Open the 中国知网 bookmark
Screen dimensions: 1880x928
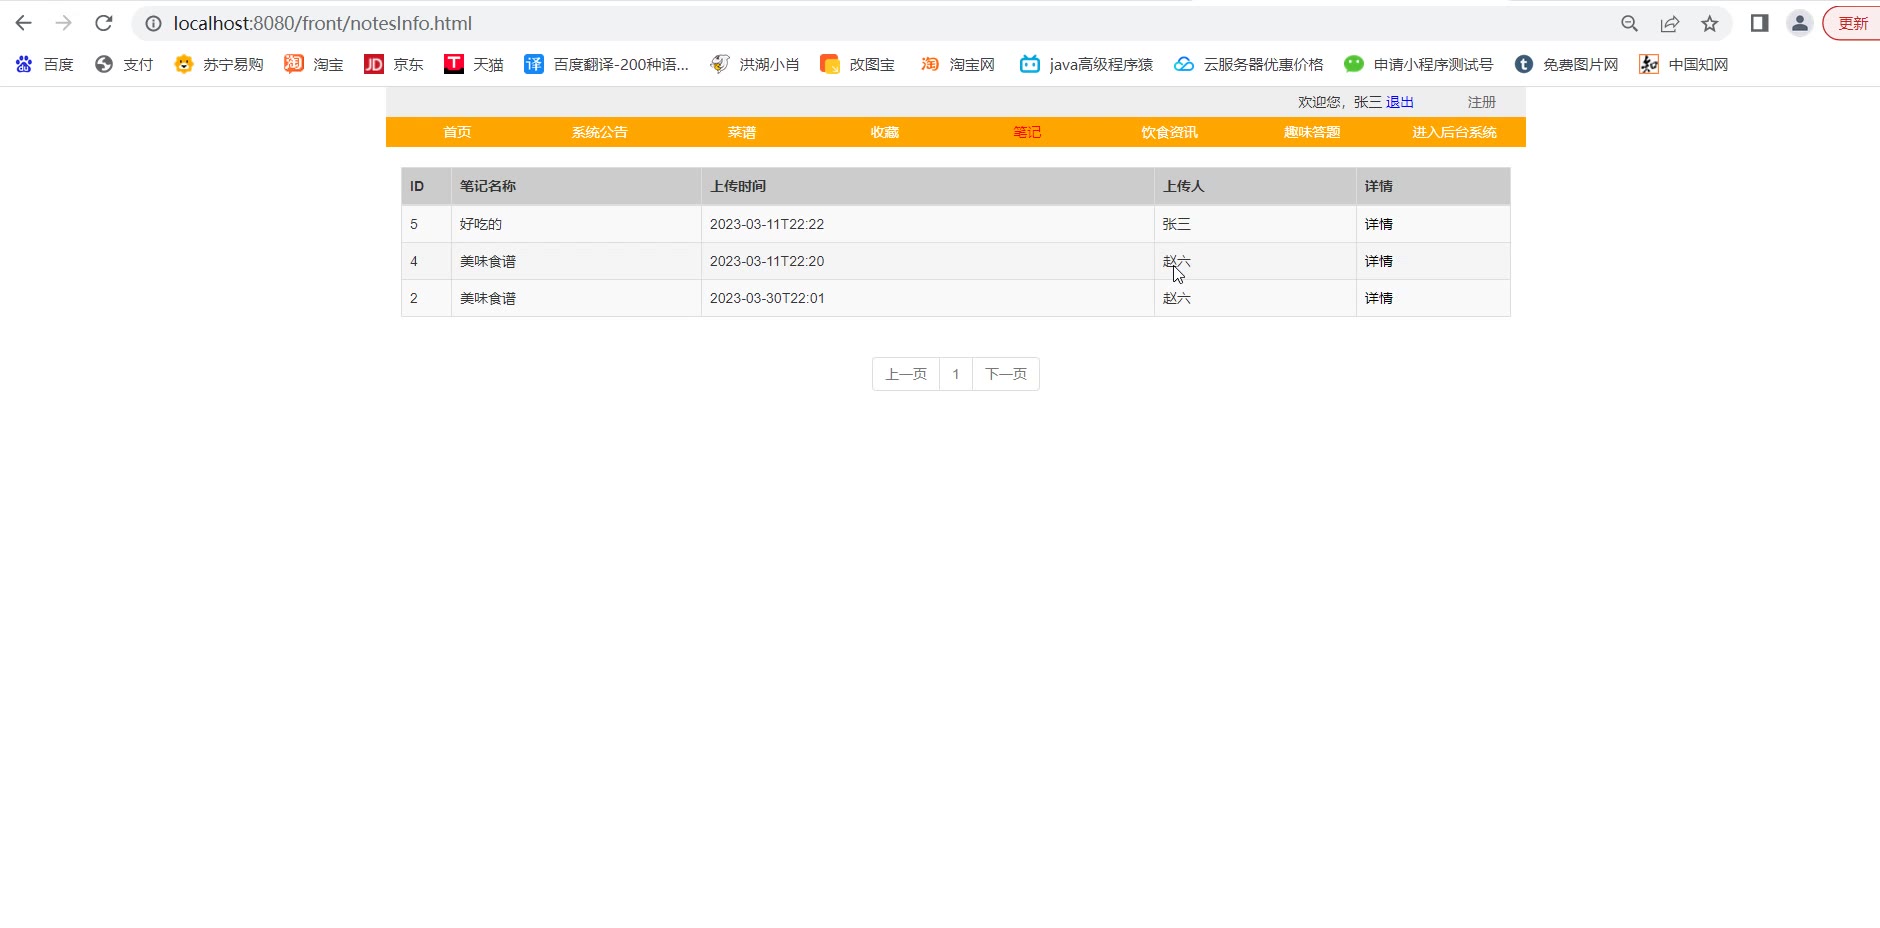pos(1684,64)
